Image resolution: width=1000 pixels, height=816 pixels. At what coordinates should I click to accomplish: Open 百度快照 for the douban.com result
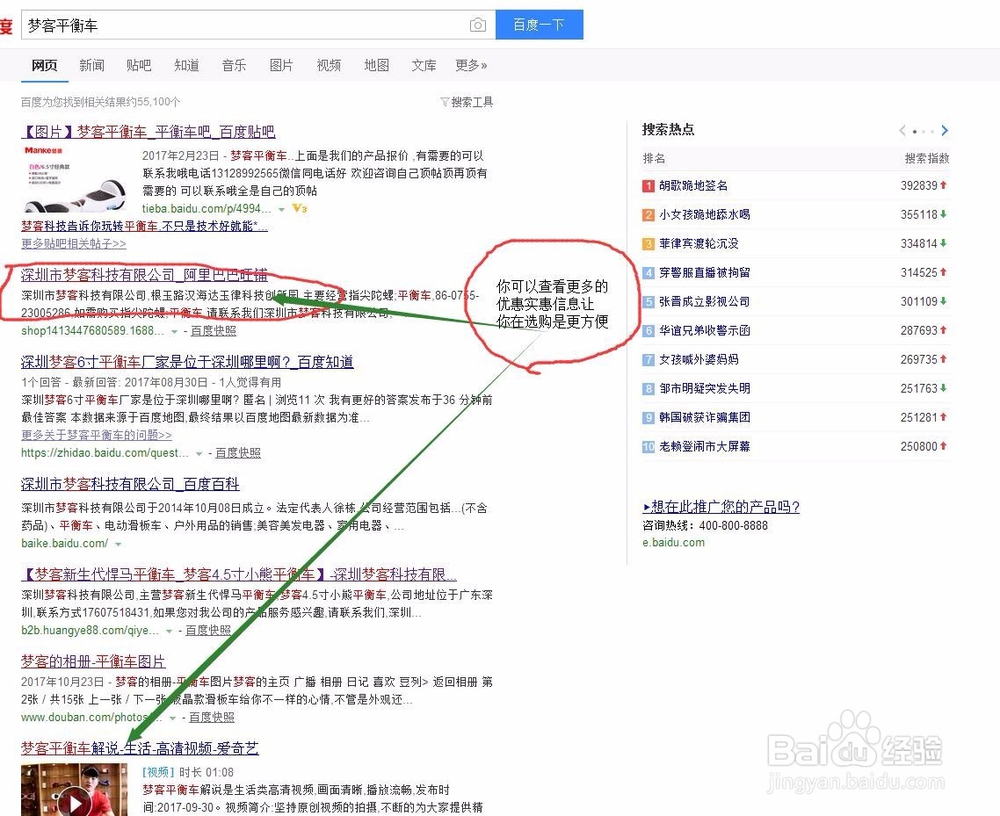coord(212,718)
